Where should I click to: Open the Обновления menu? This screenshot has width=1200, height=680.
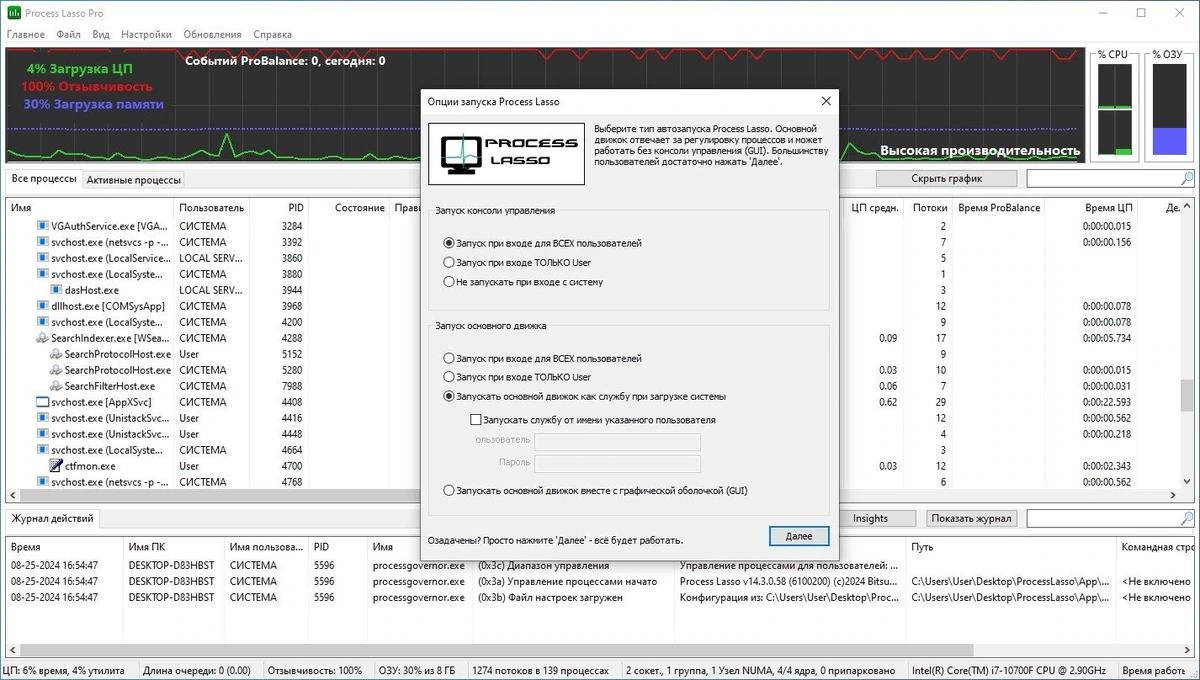click(212, 34)
